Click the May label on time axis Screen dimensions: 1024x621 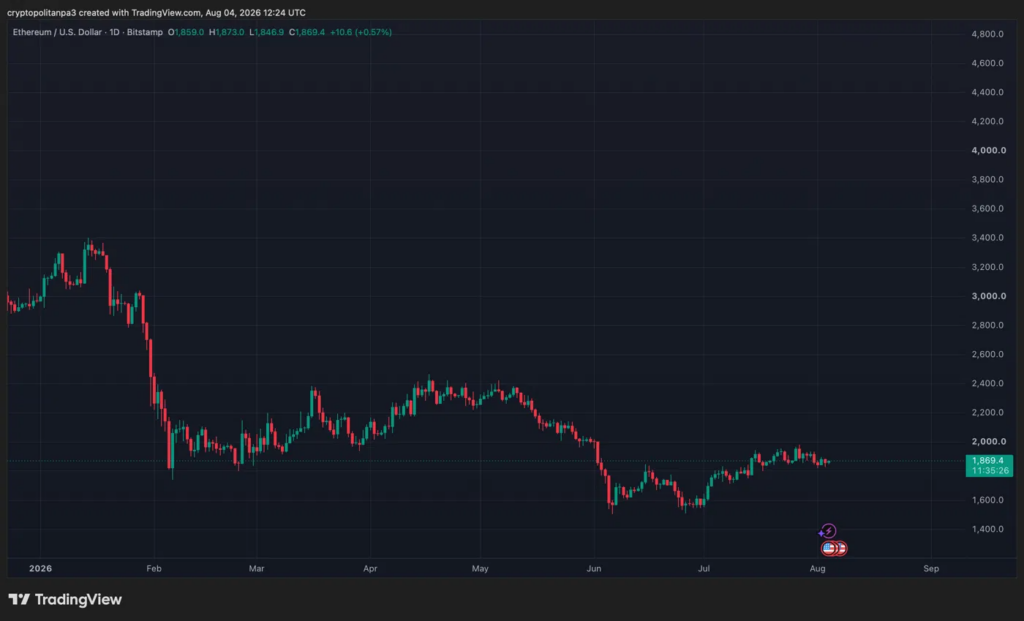480,569
